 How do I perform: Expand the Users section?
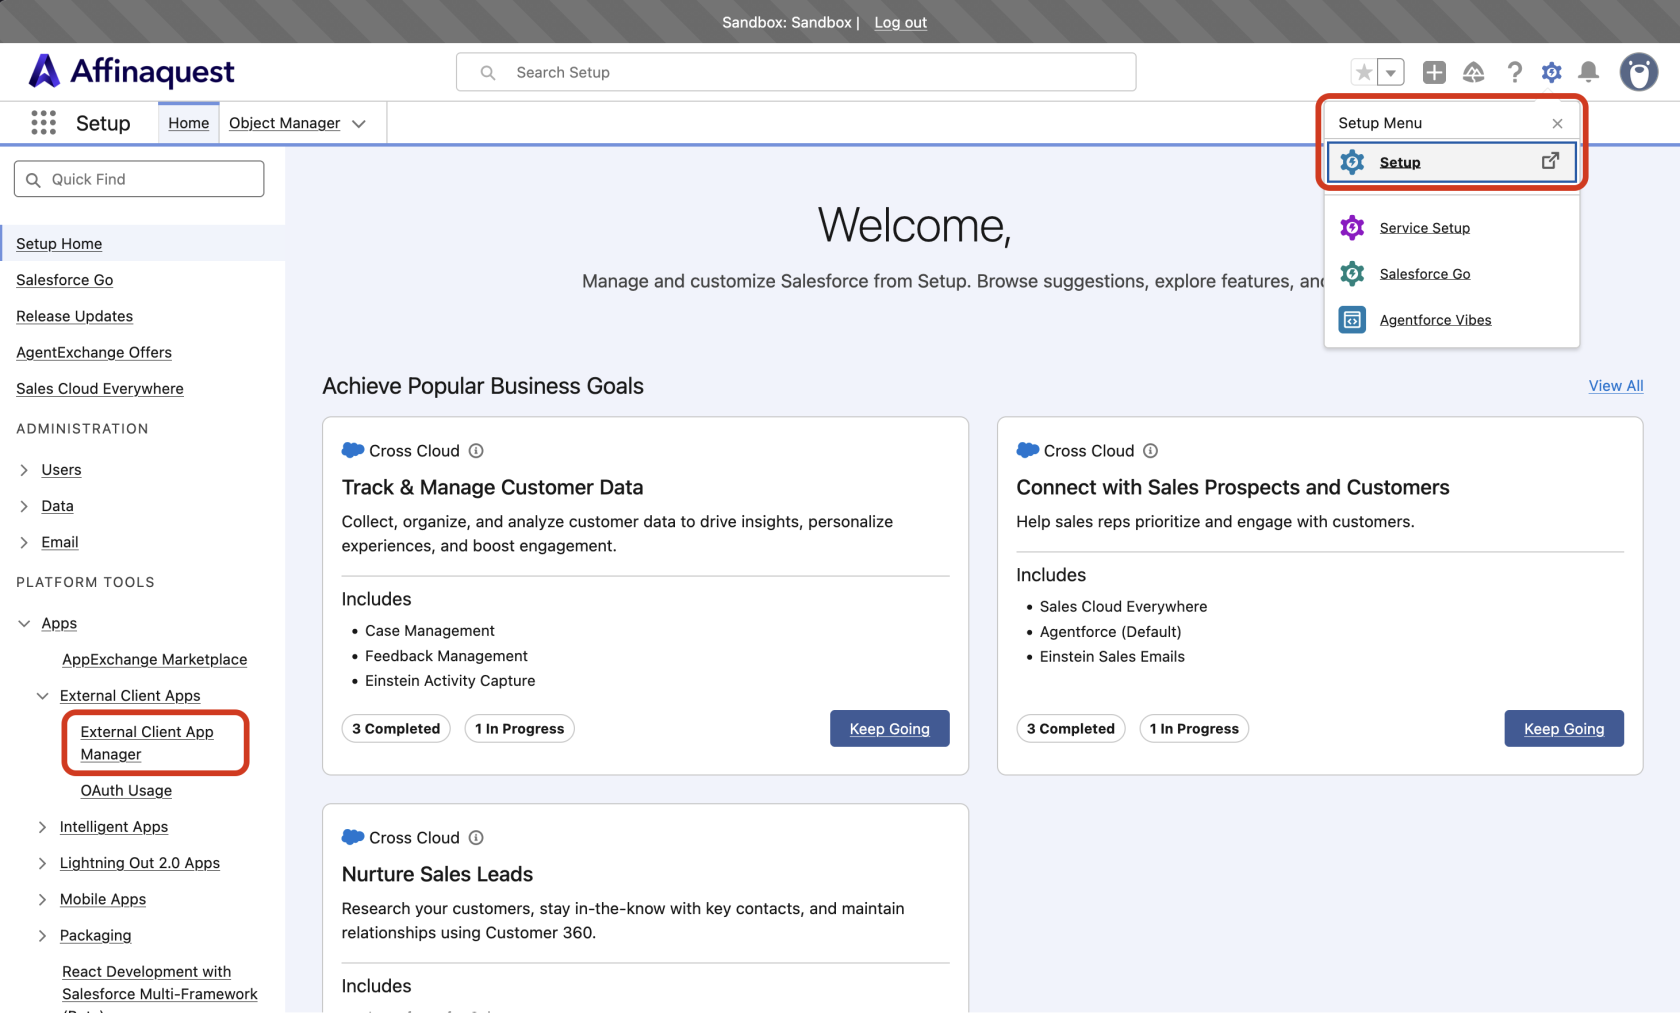click(x=24, y=470)
